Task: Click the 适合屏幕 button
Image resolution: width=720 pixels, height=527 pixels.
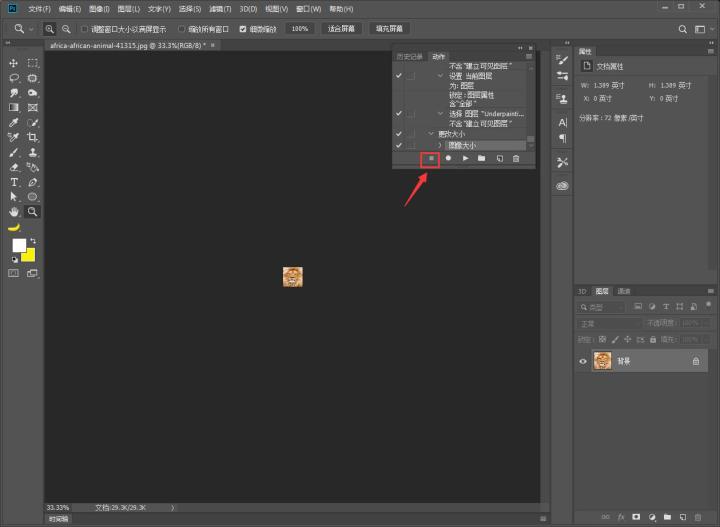Action: (x=343, y=29)
